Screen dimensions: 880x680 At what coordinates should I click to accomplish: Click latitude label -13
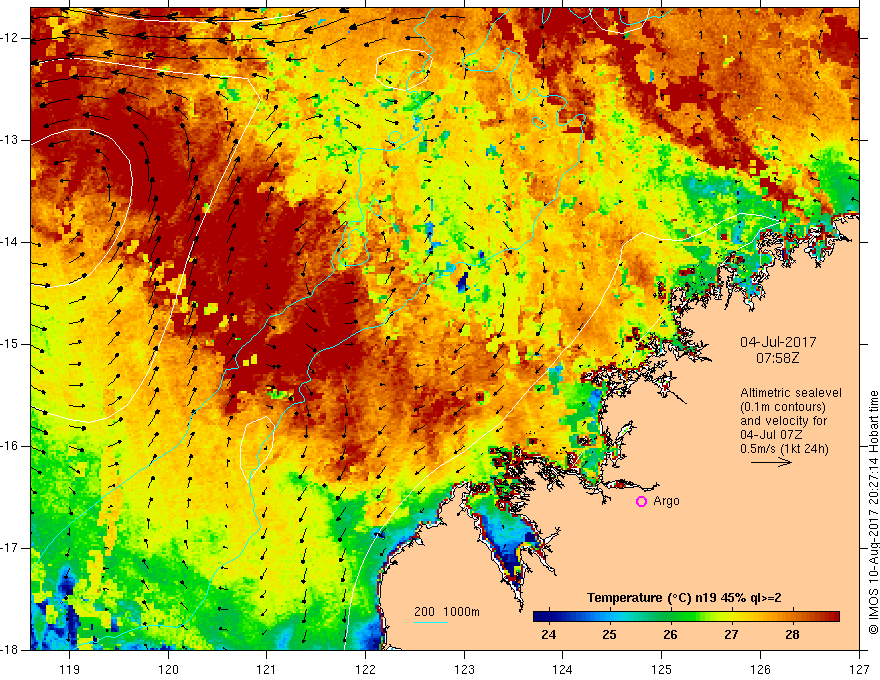tap(10, 140)
